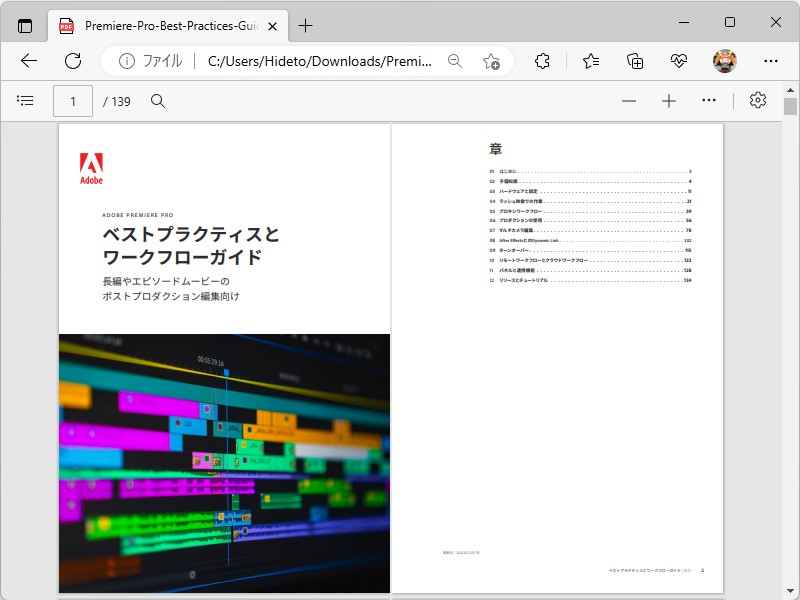
Task: Reload the current page
Action: pyautogui.click(x=72, y=61)
